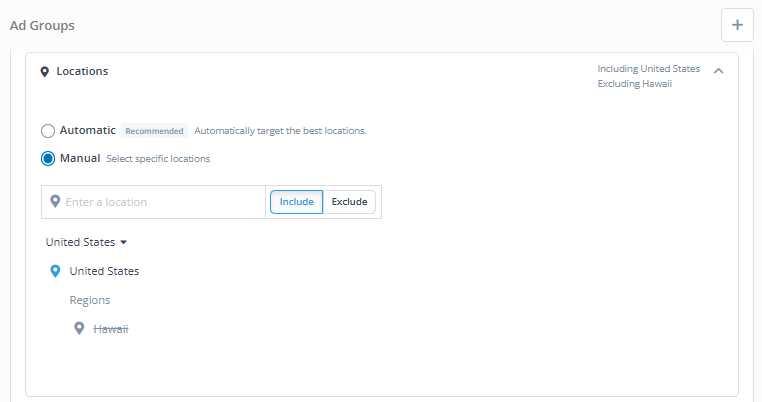Click the gray pin icon beside Hawaii
Image resolution: width=762 pixels, height=402 pixels.
point(79,328)
